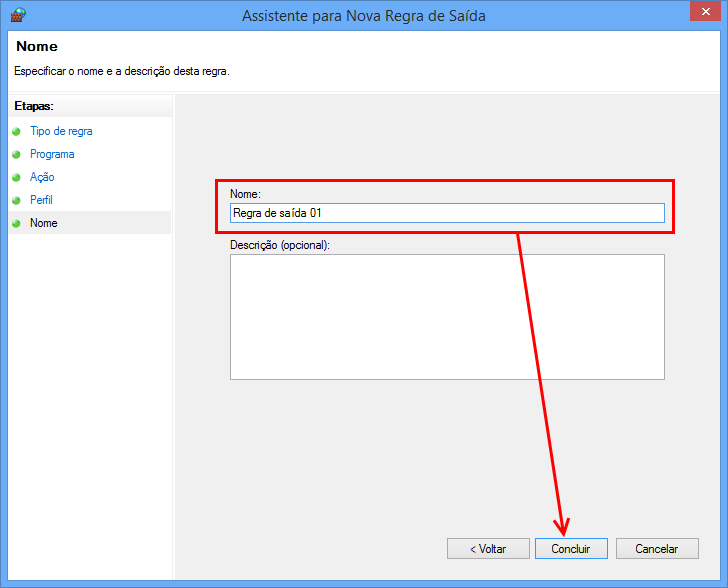728x588 pixels.
Task: Go back with the Voltar button
Action: pos(488,549)
